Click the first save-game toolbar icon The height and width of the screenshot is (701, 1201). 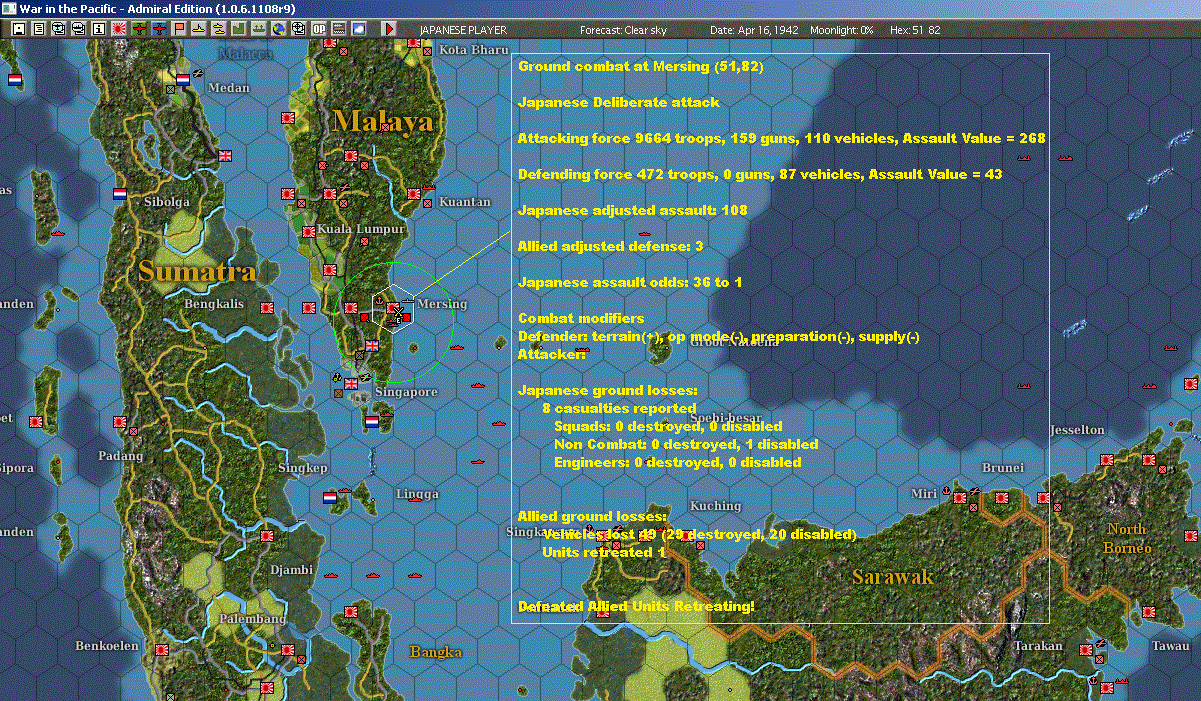(18, 29)
